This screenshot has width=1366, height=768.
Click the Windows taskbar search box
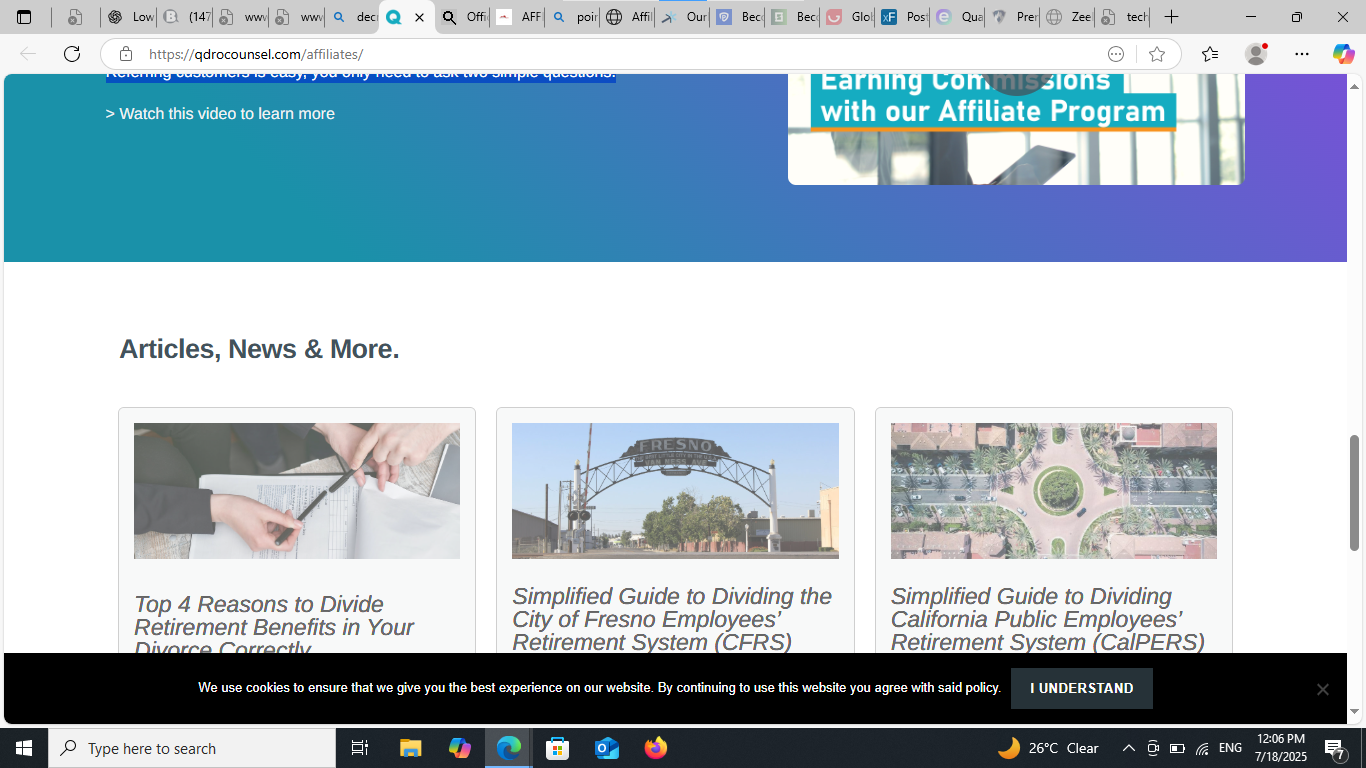(x=192, y=748)
